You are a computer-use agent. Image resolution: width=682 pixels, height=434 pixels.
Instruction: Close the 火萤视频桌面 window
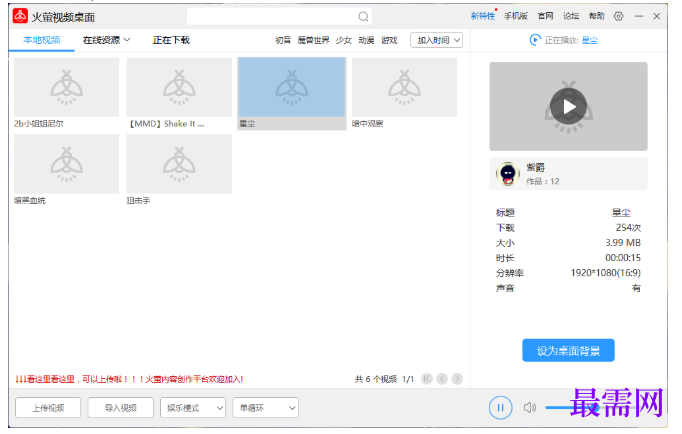coord(657,16)
